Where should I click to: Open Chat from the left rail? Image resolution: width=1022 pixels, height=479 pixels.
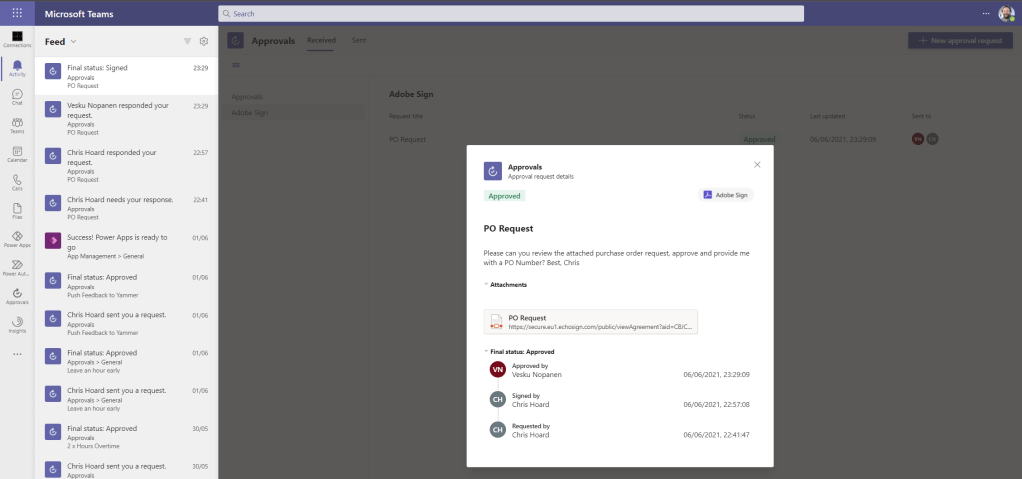click(x=17, y=96)
